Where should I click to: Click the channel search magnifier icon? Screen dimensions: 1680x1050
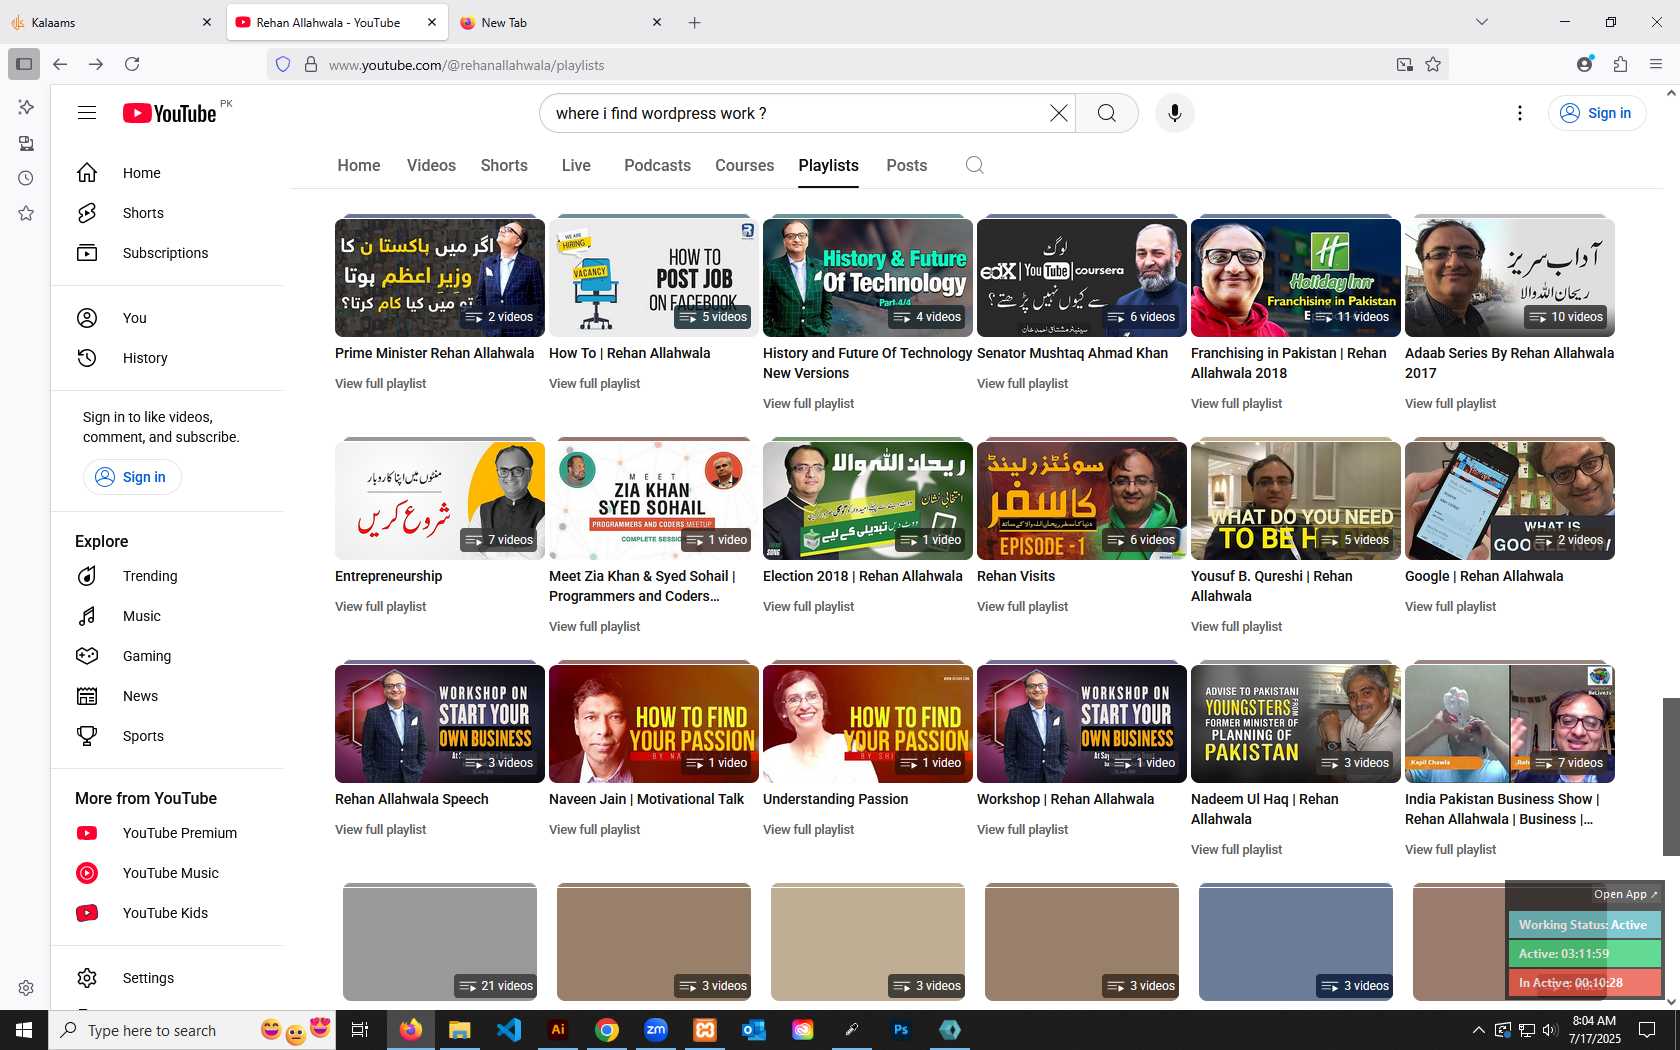tap(974, 165)
